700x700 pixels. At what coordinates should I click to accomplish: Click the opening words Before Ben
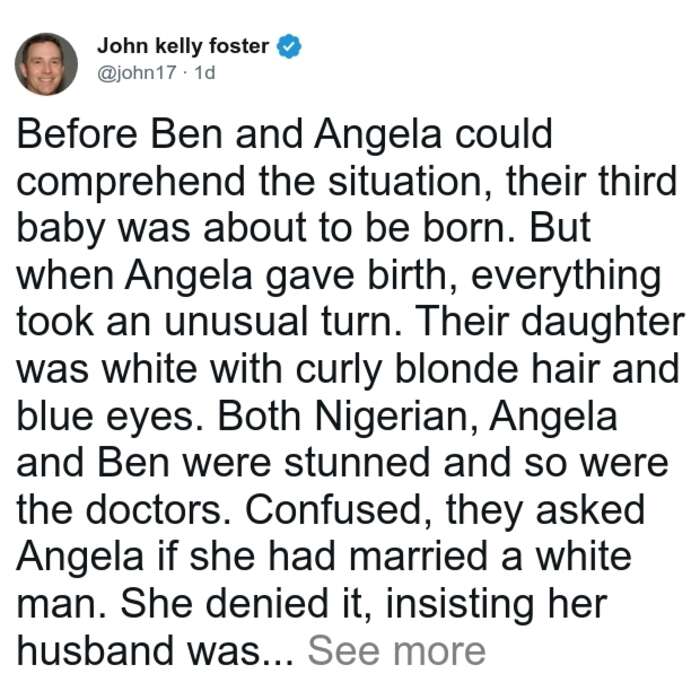click(x=120, y=134)
